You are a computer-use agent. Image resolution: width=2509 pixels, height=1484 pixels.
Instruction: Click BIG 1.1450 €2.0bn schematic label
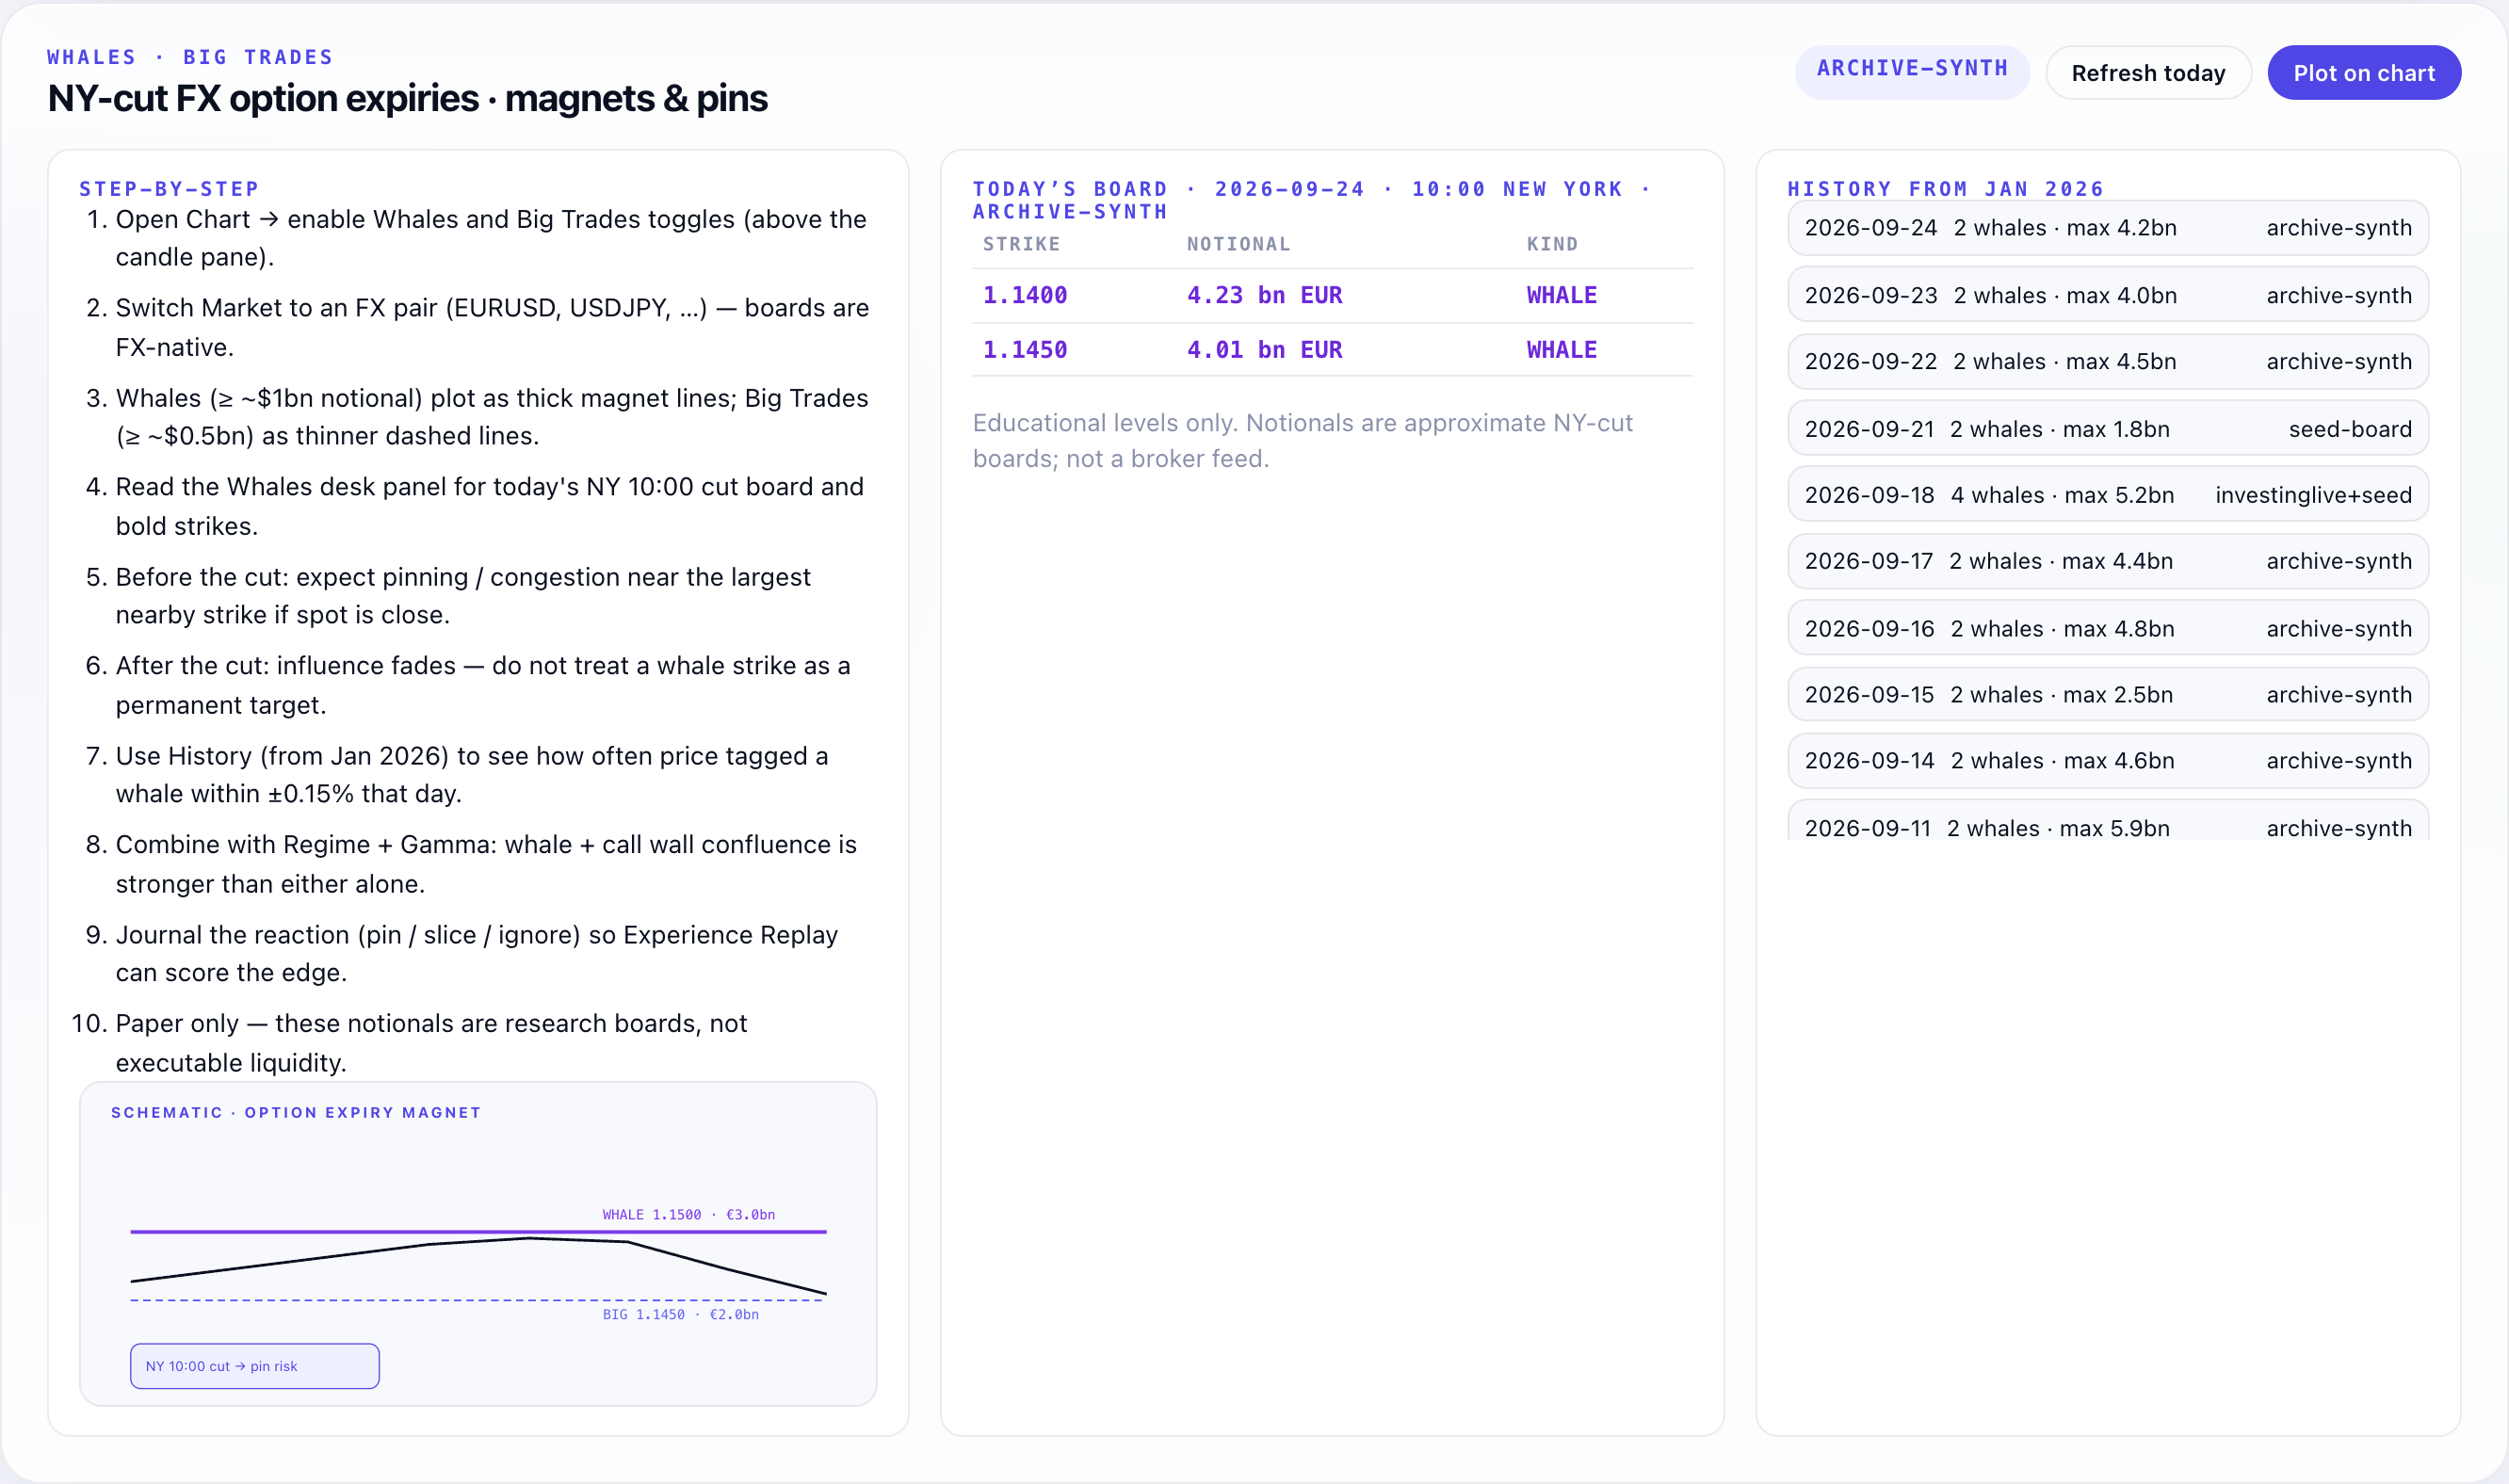(x=680, y=1315)
